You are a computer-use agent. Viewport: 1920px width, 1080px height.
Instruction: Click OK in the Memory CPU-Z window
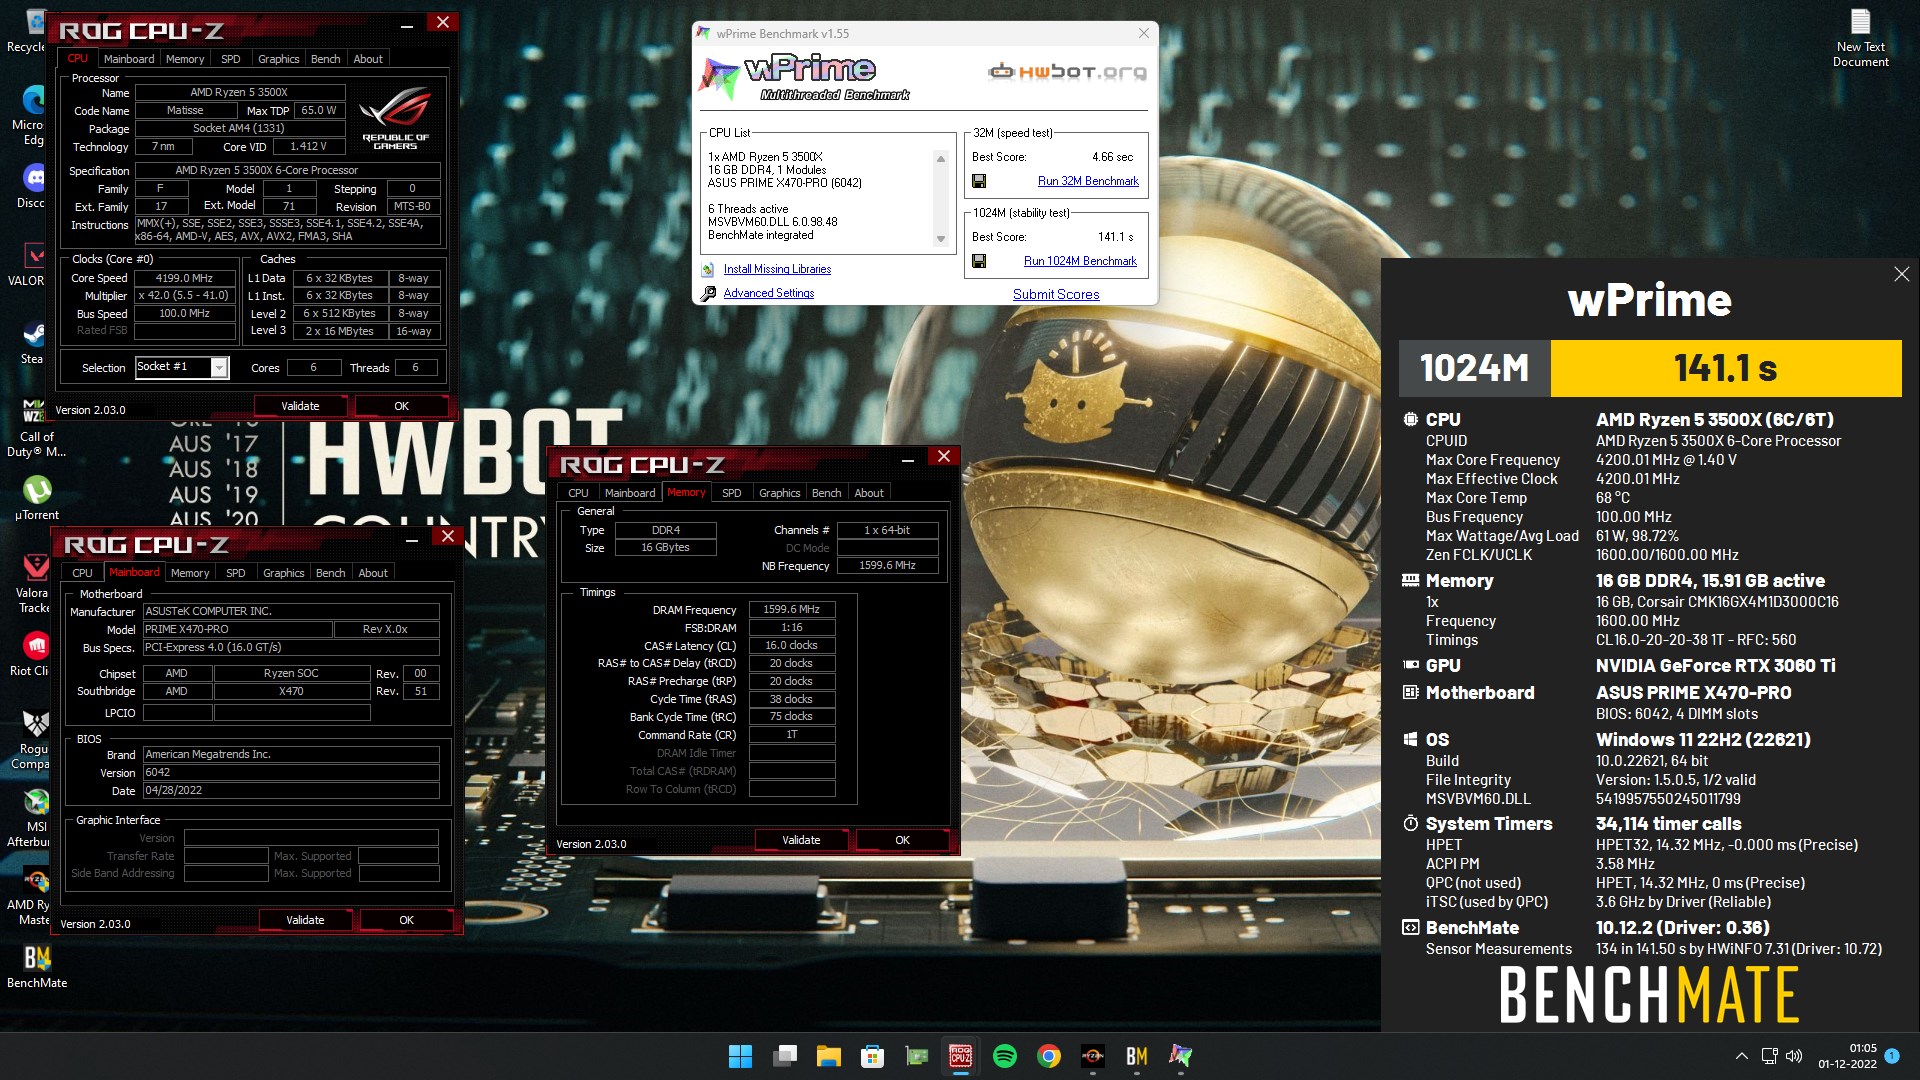[902, 840]
